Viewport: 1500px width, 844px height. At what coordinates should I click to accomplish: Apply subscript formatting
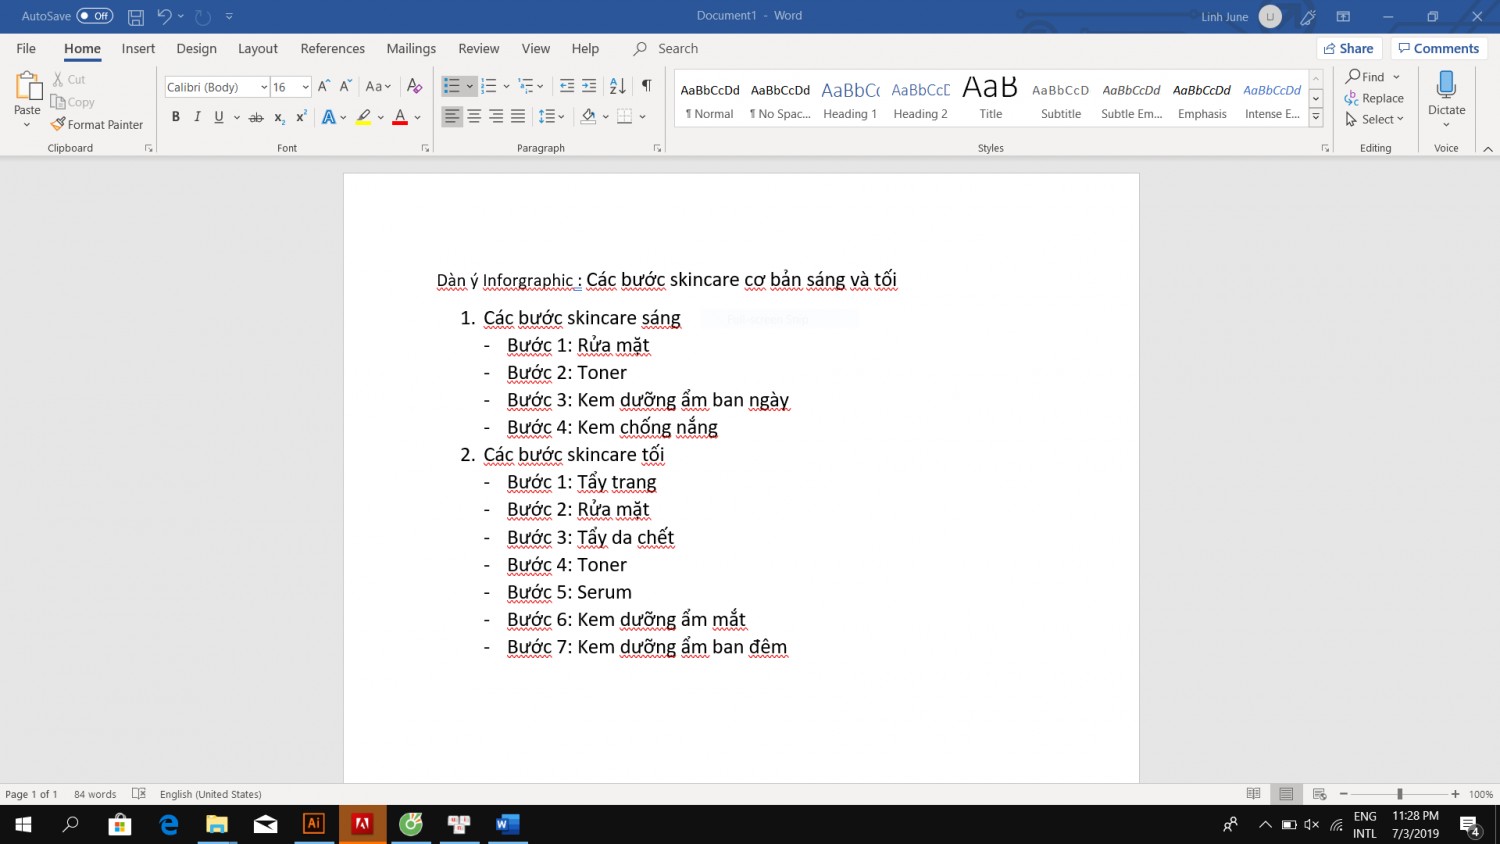[279, 117]
